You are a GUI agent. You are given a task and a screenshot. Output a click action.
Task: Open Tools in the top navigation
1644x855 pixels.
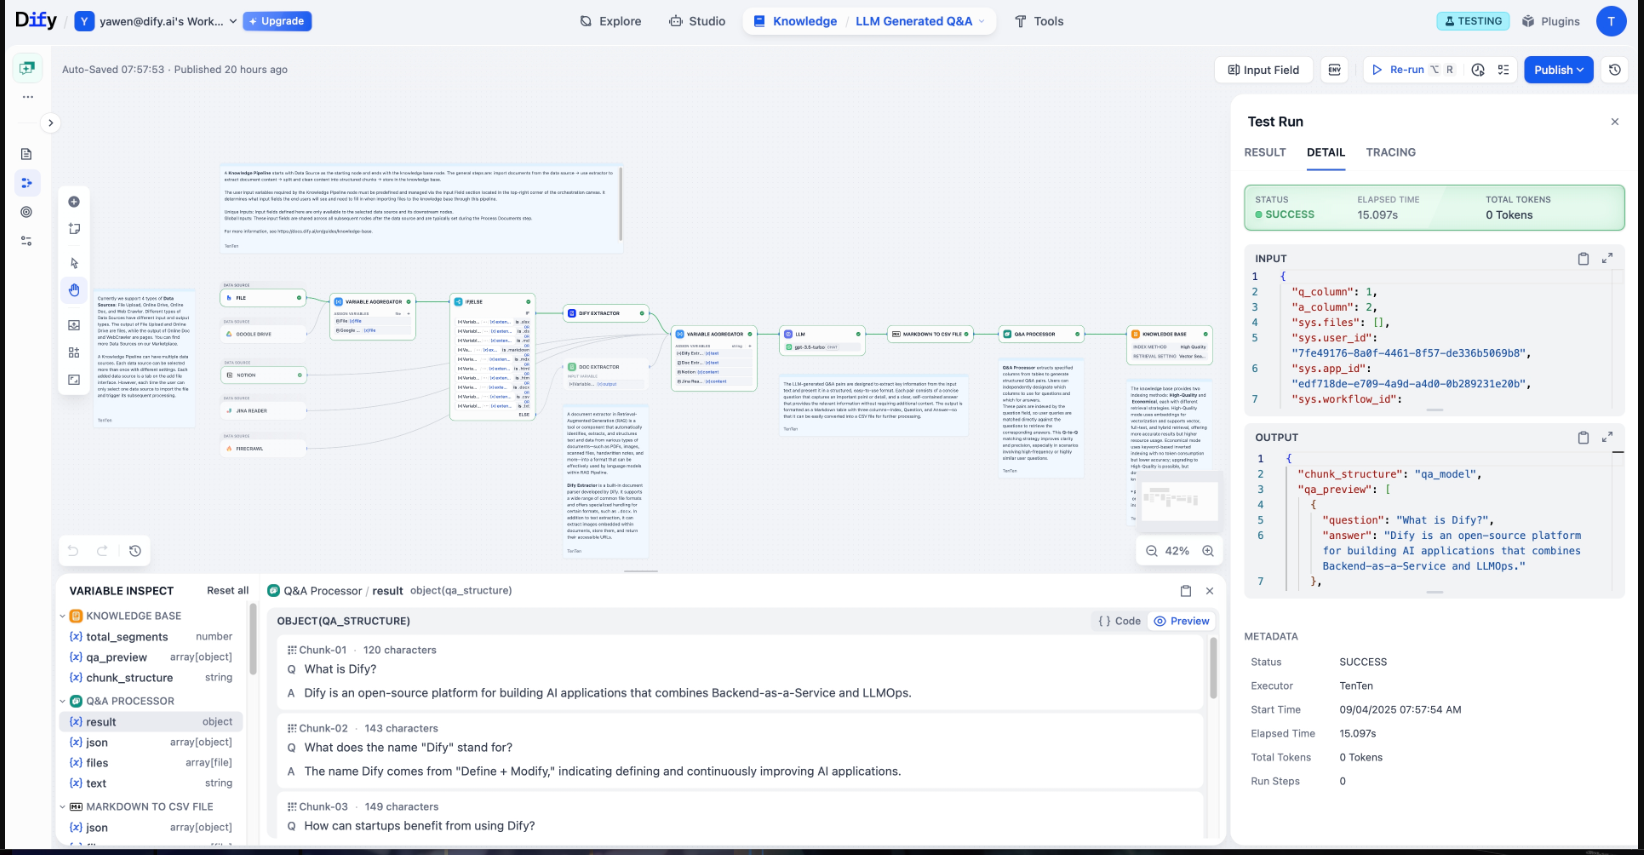(x=1039, y=21)
